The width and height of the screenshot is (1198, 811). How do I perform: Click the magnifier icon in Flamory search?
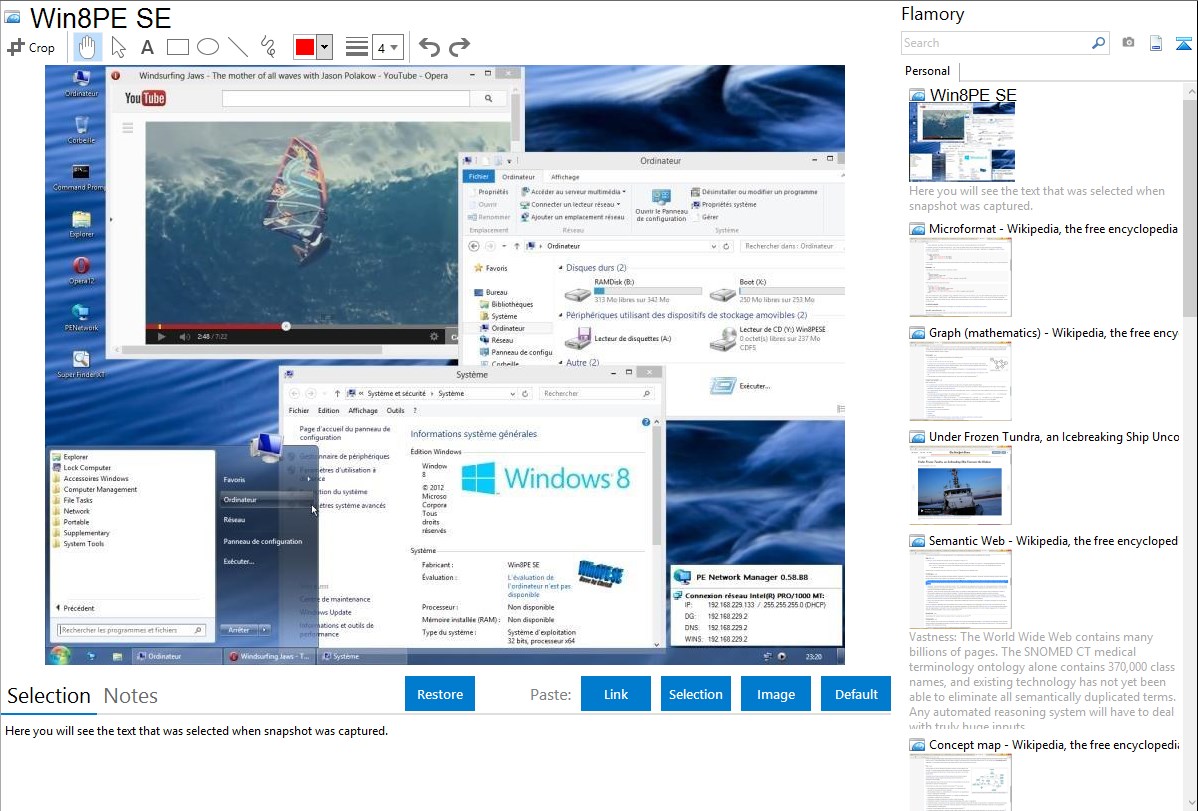1099,43
